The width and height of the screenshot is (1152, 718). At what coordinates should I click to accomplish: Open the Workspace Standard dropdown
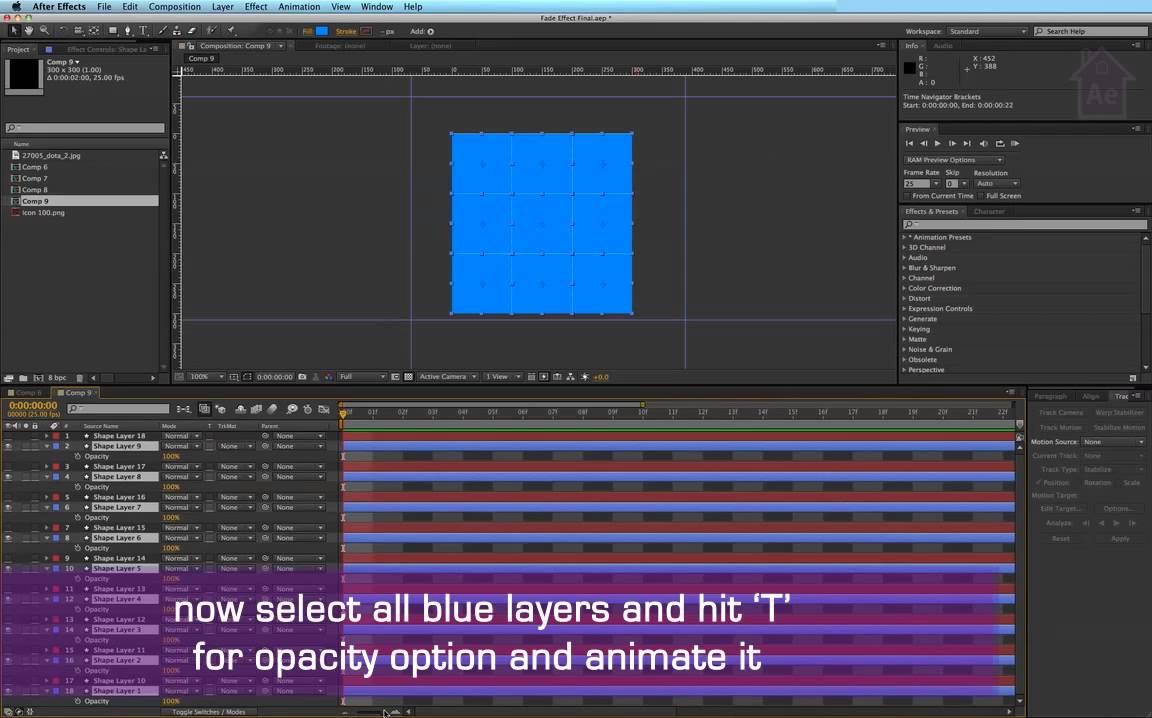pos(987,32)
